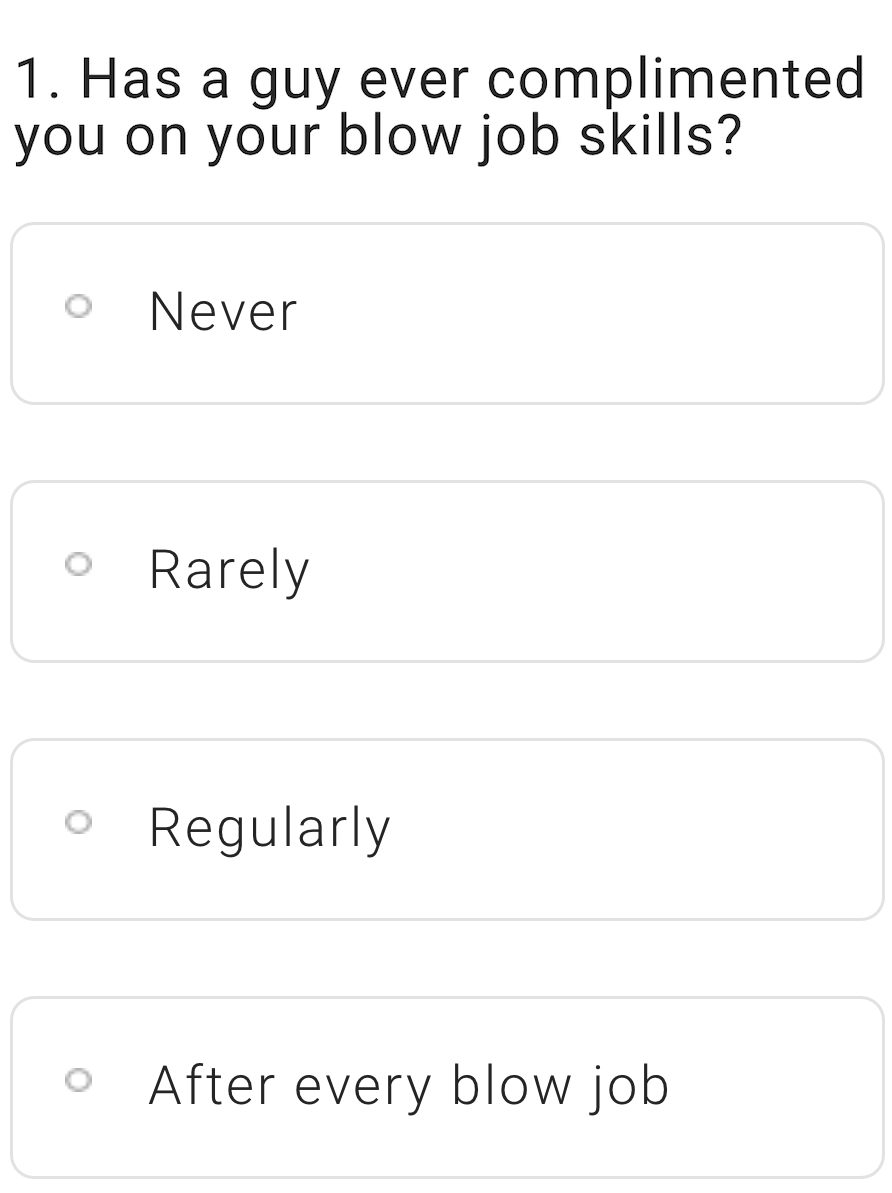Pick the Never option card

point(447,313)
